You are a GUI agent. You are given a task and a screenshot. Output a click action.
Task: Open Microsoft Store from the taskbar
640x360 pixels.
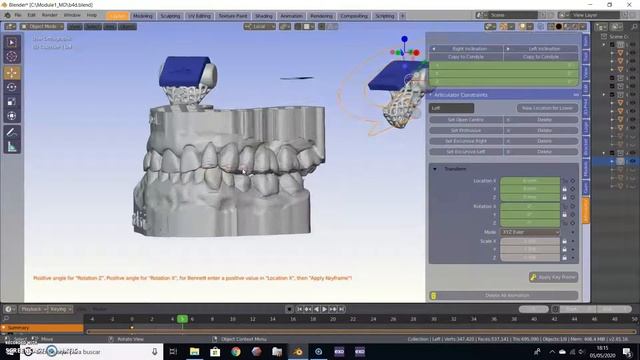coord(215,351)
